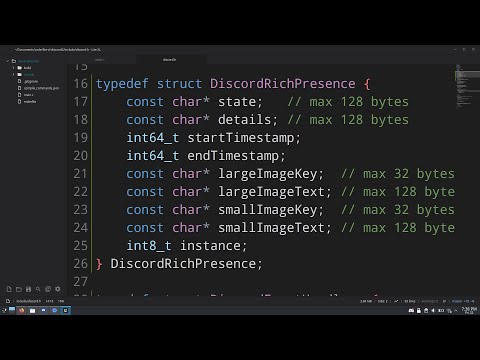The image size is (480, 360).
Task: Click the active Lite XL taskbar icon
Action: (65, 310)
